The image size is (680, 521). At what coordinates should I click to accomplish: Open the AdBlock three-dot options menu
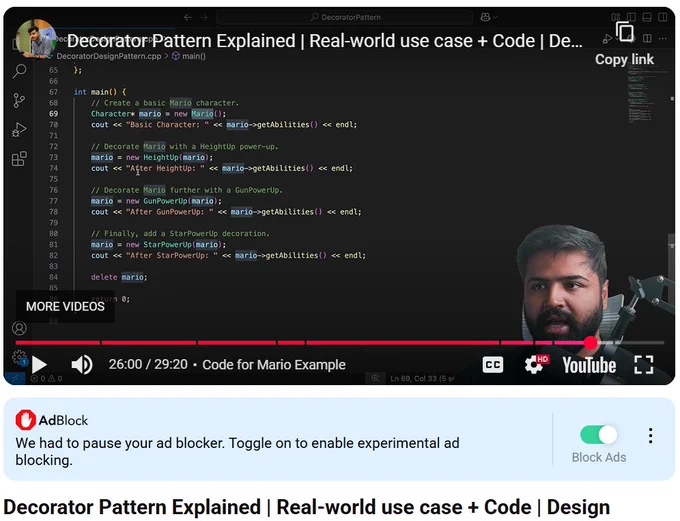tap(651, 435)
